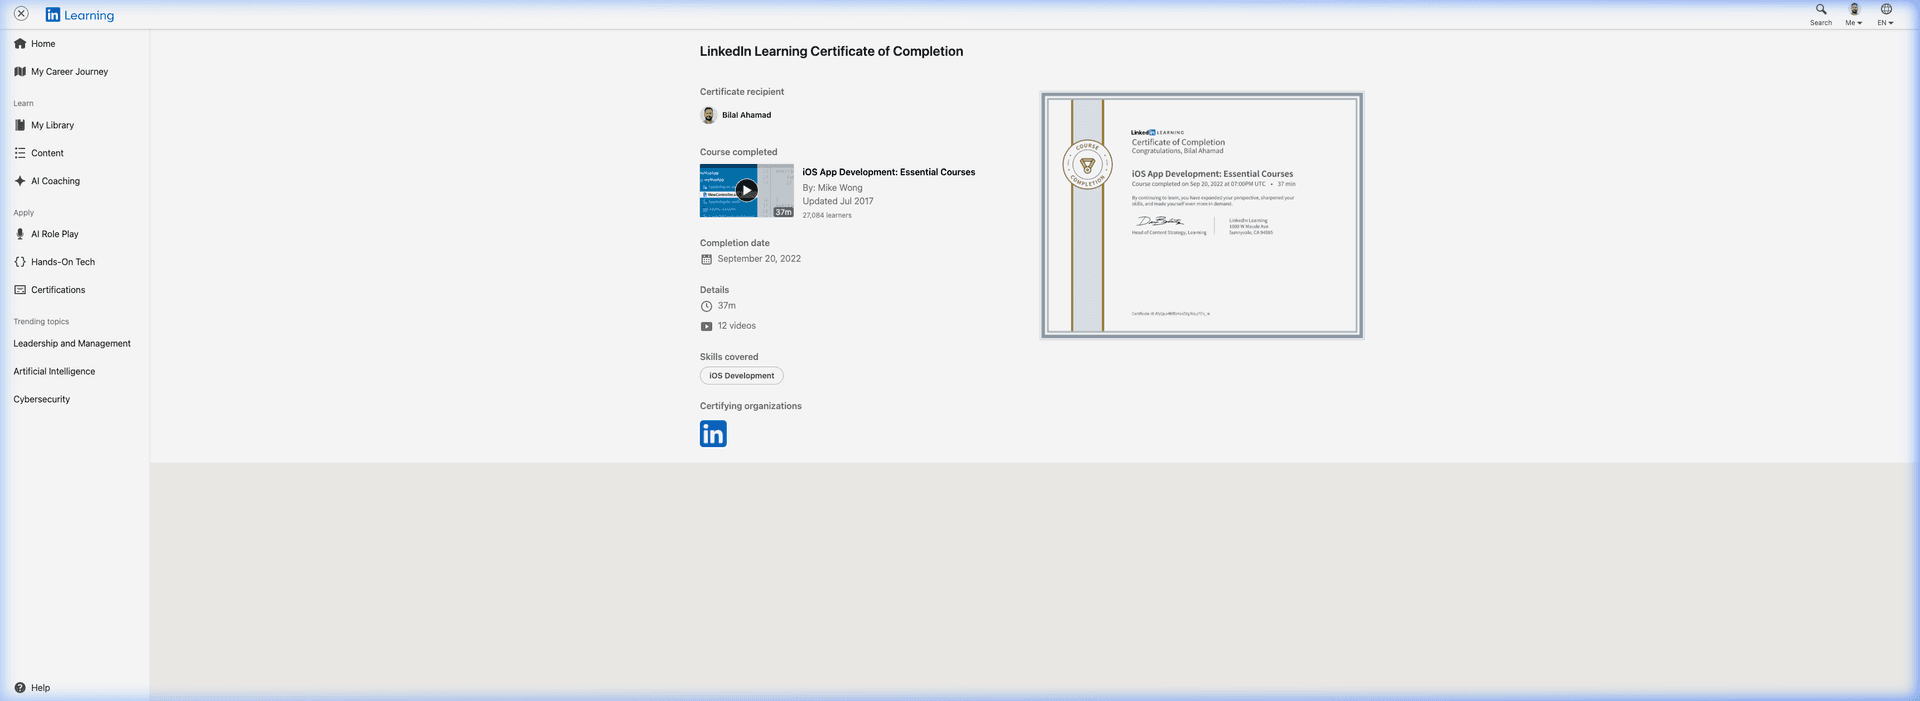Image resolution: width=1920 pixels, height=701 pixels.
Task: Open the Help question mark icon
Action: [20, 688]
